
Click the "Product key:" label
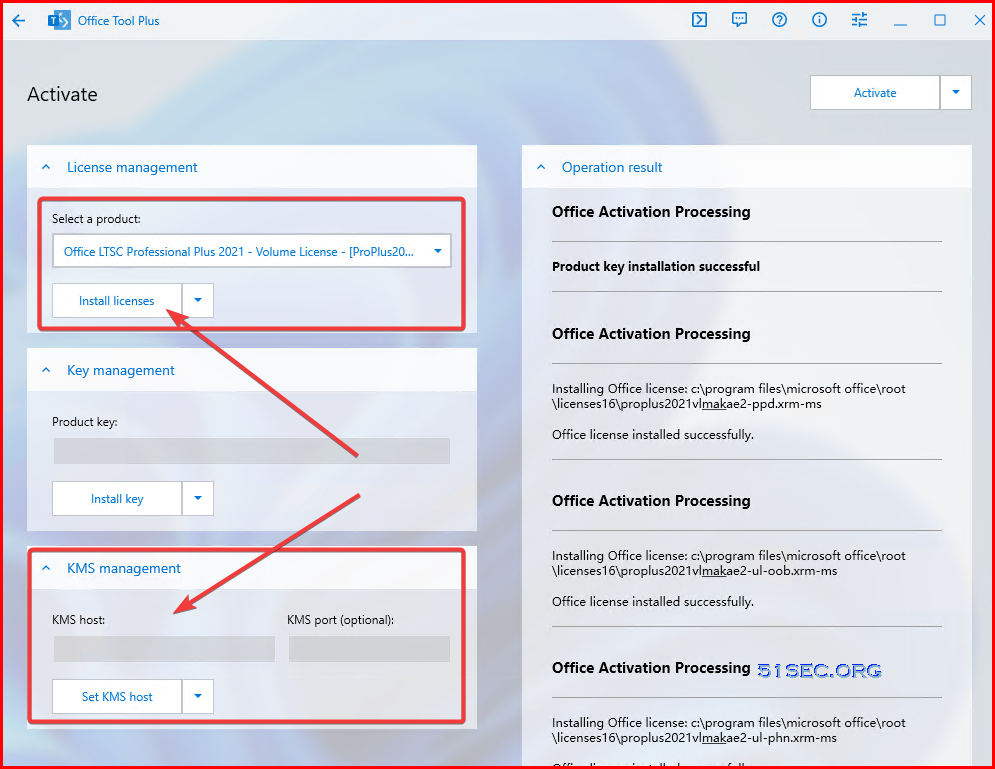[x=84, y=422]
